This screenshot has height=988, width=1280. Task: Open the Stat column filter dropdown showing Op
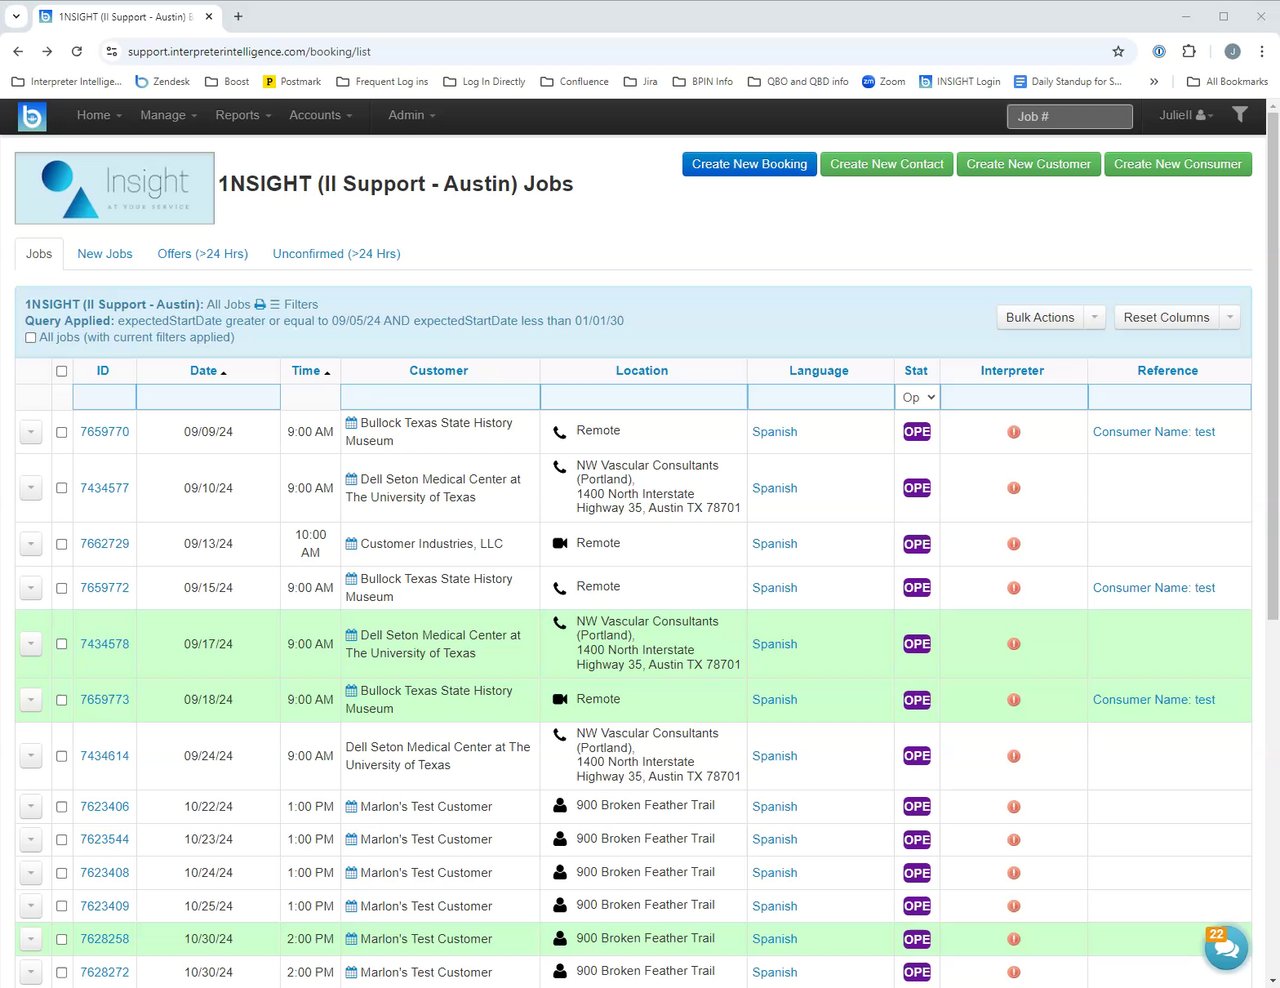click(x=918, y=397)
